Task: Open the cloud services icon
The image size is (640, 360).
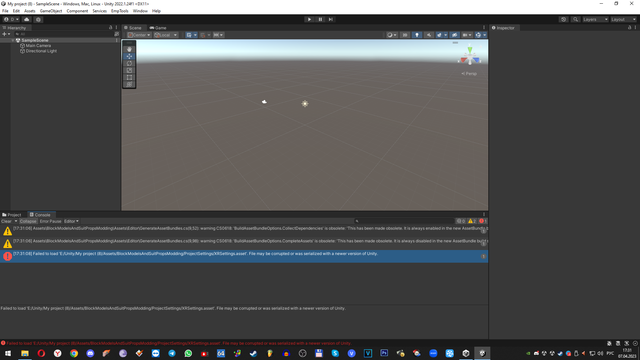Action: coord(27,19)
